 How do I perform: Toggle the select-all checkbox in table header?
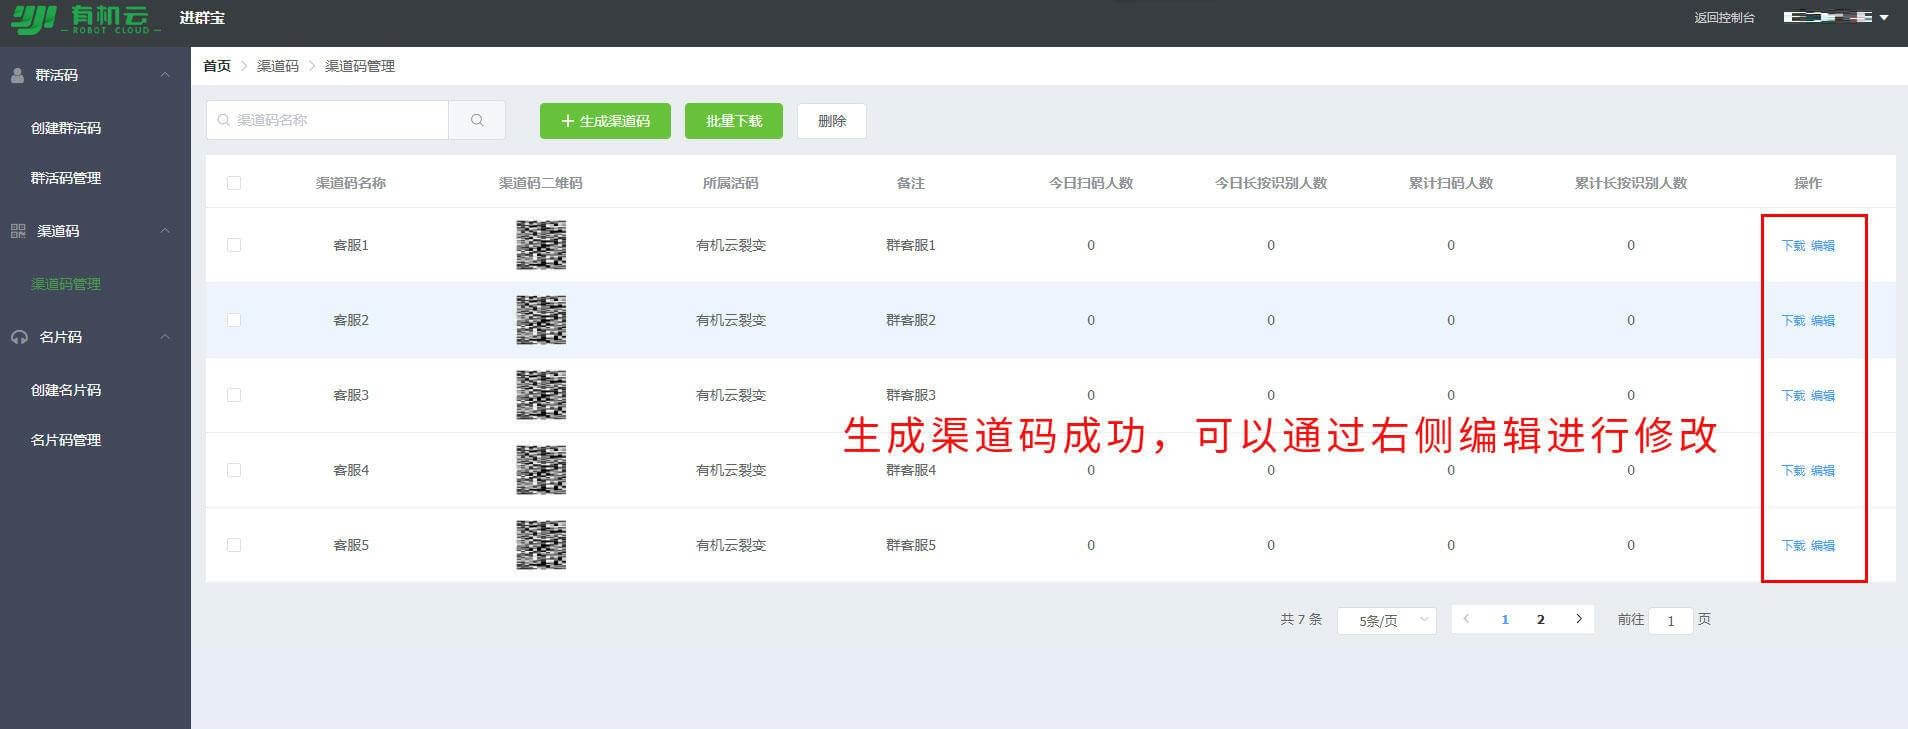234,183
